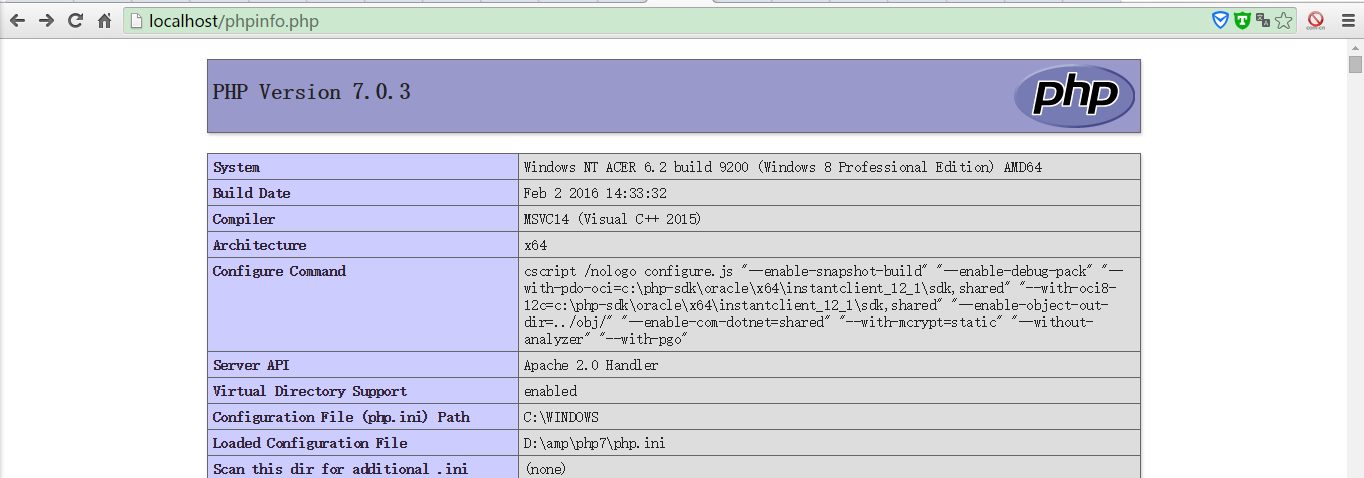This screenshot has height=478, width=1364.
Task: Click the 'Compiler' row label
Action: click(243, 219)
